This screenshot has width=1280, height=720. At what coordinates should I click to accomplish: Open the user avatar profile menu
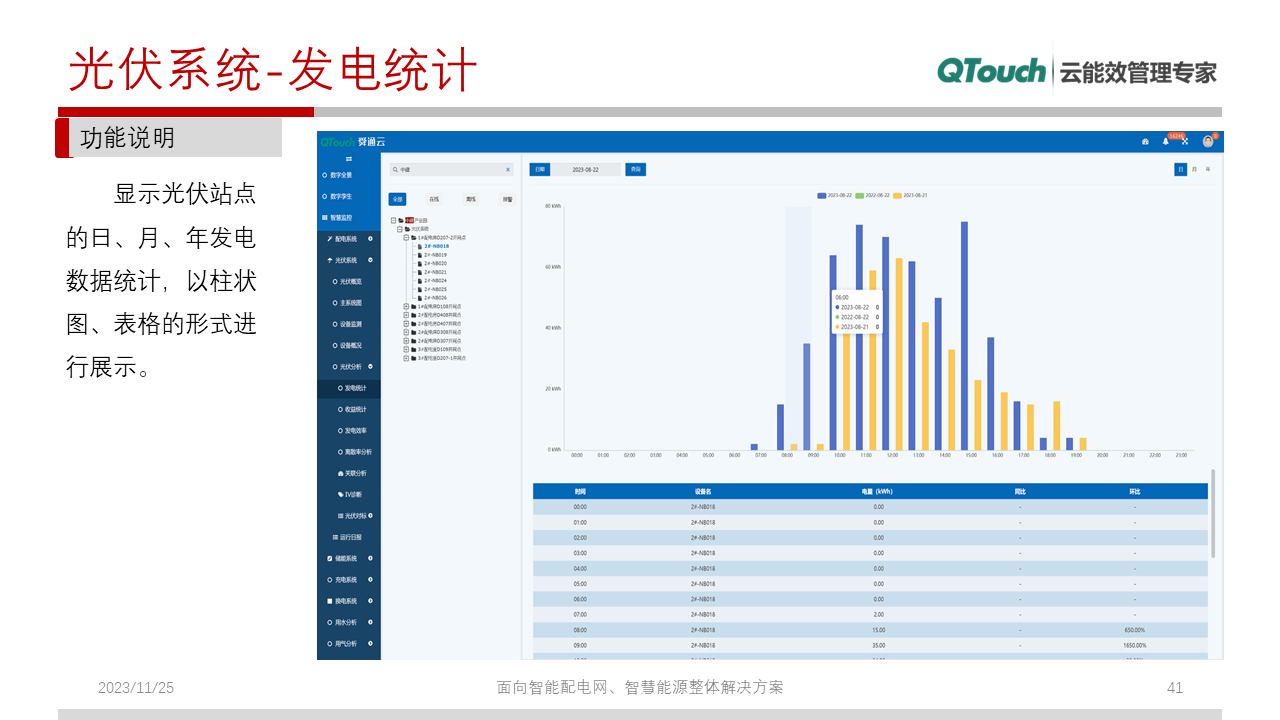click(x=1208, y=142)
